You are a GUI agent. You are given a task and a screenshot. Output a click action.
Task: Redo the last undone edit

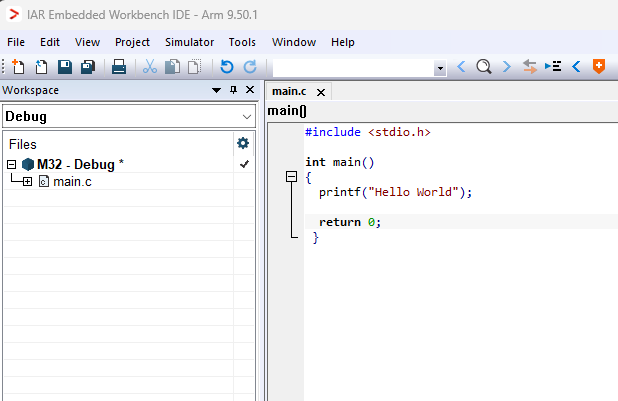coord(250,67)
